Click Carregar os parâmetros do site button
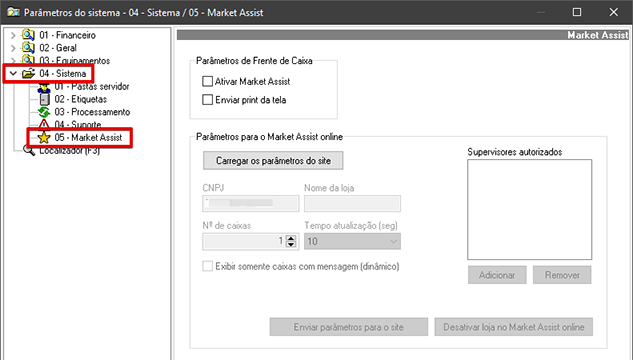The height and width of the screenshot is (360, 633). [273, 161]
